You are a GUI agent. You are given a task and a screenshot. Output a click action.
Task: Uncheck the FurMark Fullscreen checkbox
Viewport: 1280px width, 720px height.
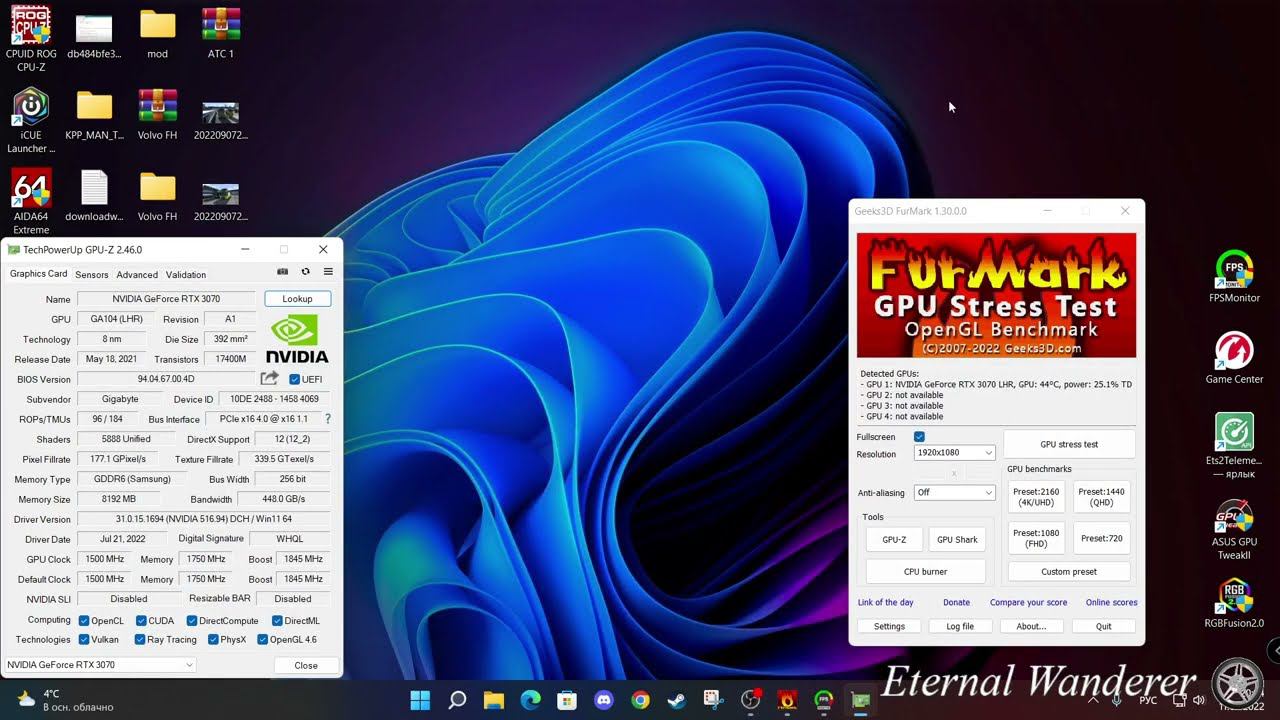click(x=919, y=437)
